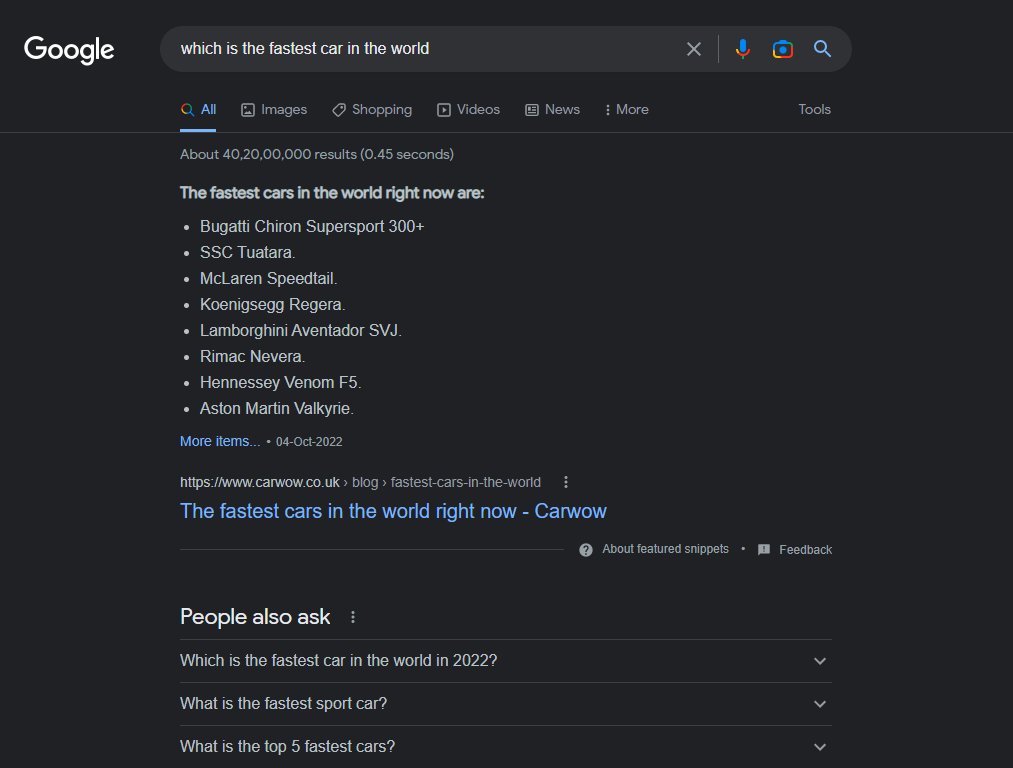Open the More search categories dropdown

627,110
